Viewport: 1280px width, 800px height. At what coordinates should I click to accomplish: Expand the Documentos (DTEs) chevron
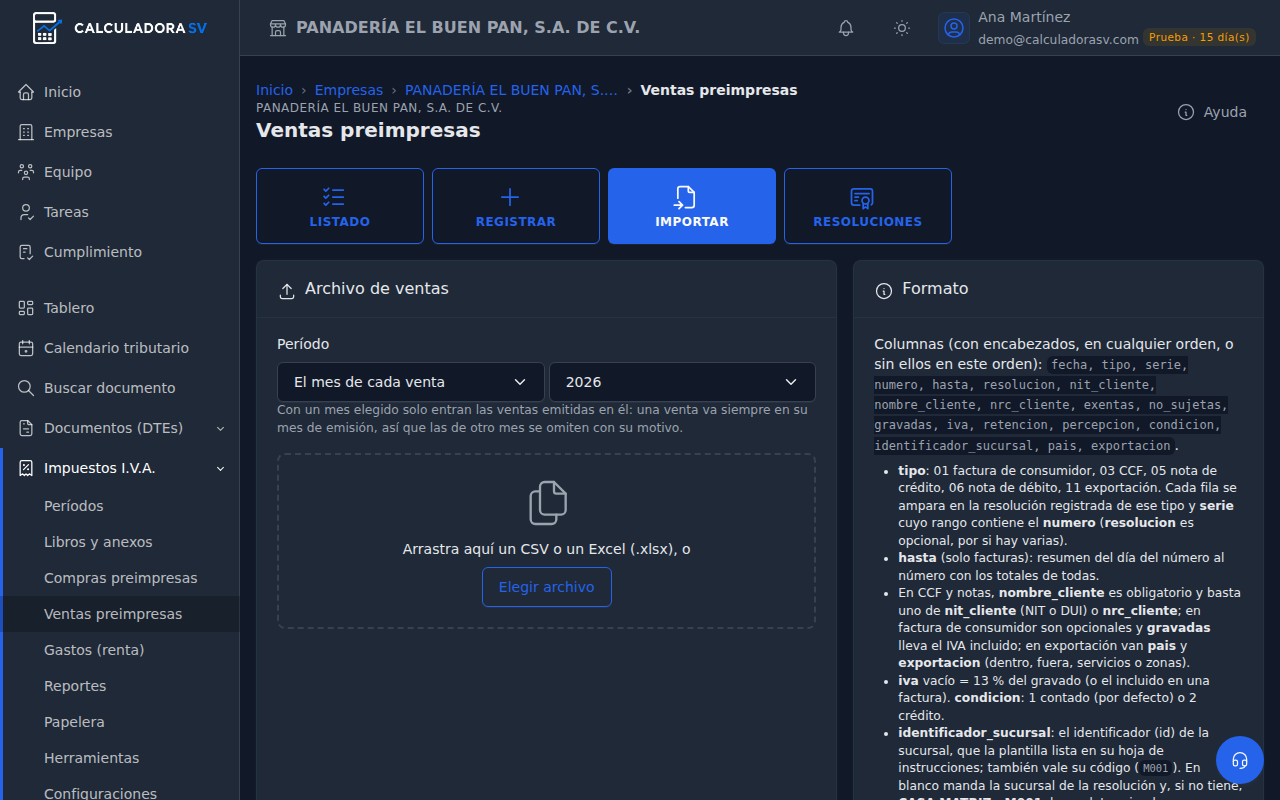coord(221,428)
